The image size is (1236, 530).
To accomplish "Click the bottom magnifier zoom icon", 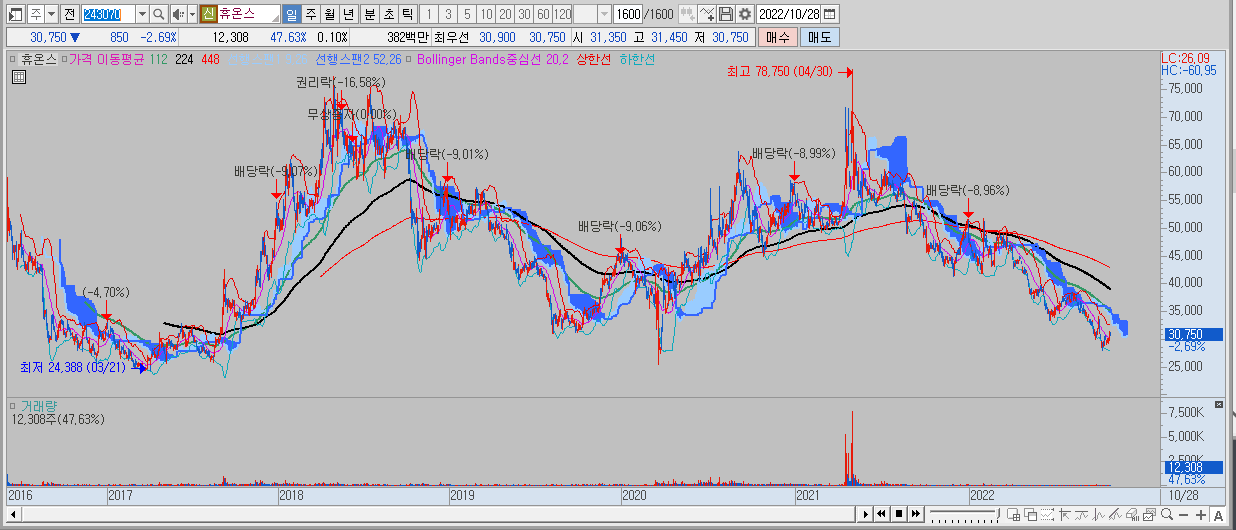I will coord(1166,515).
